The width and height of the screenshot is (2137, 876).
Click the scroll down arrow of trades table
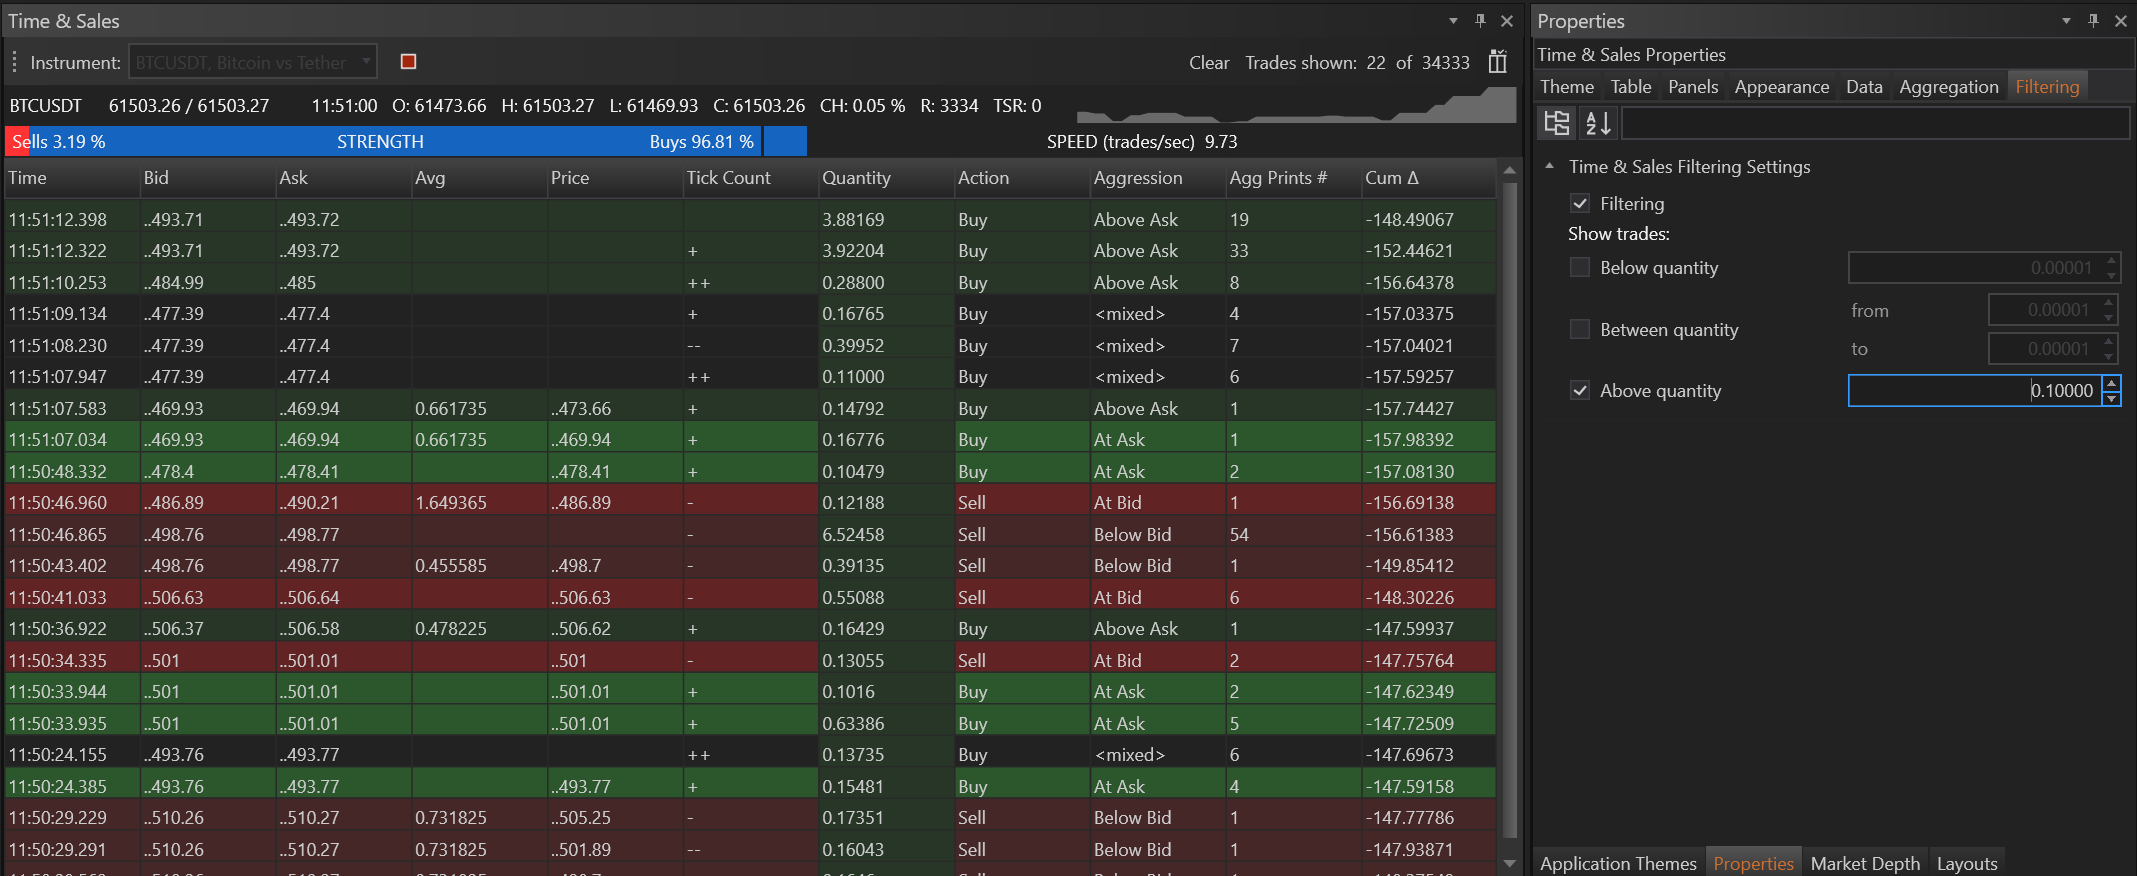[x=1509, y=863]
